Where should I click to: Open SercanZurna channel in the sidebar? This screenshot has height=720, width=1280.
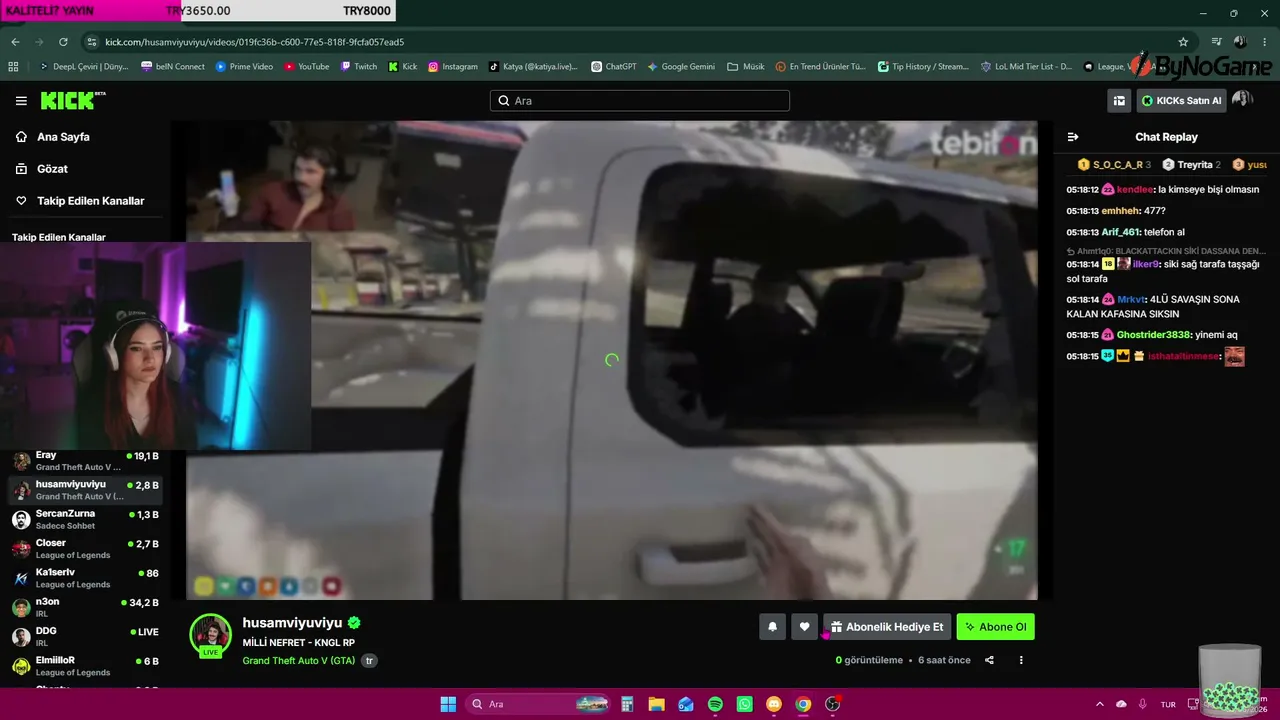[85, 519]
